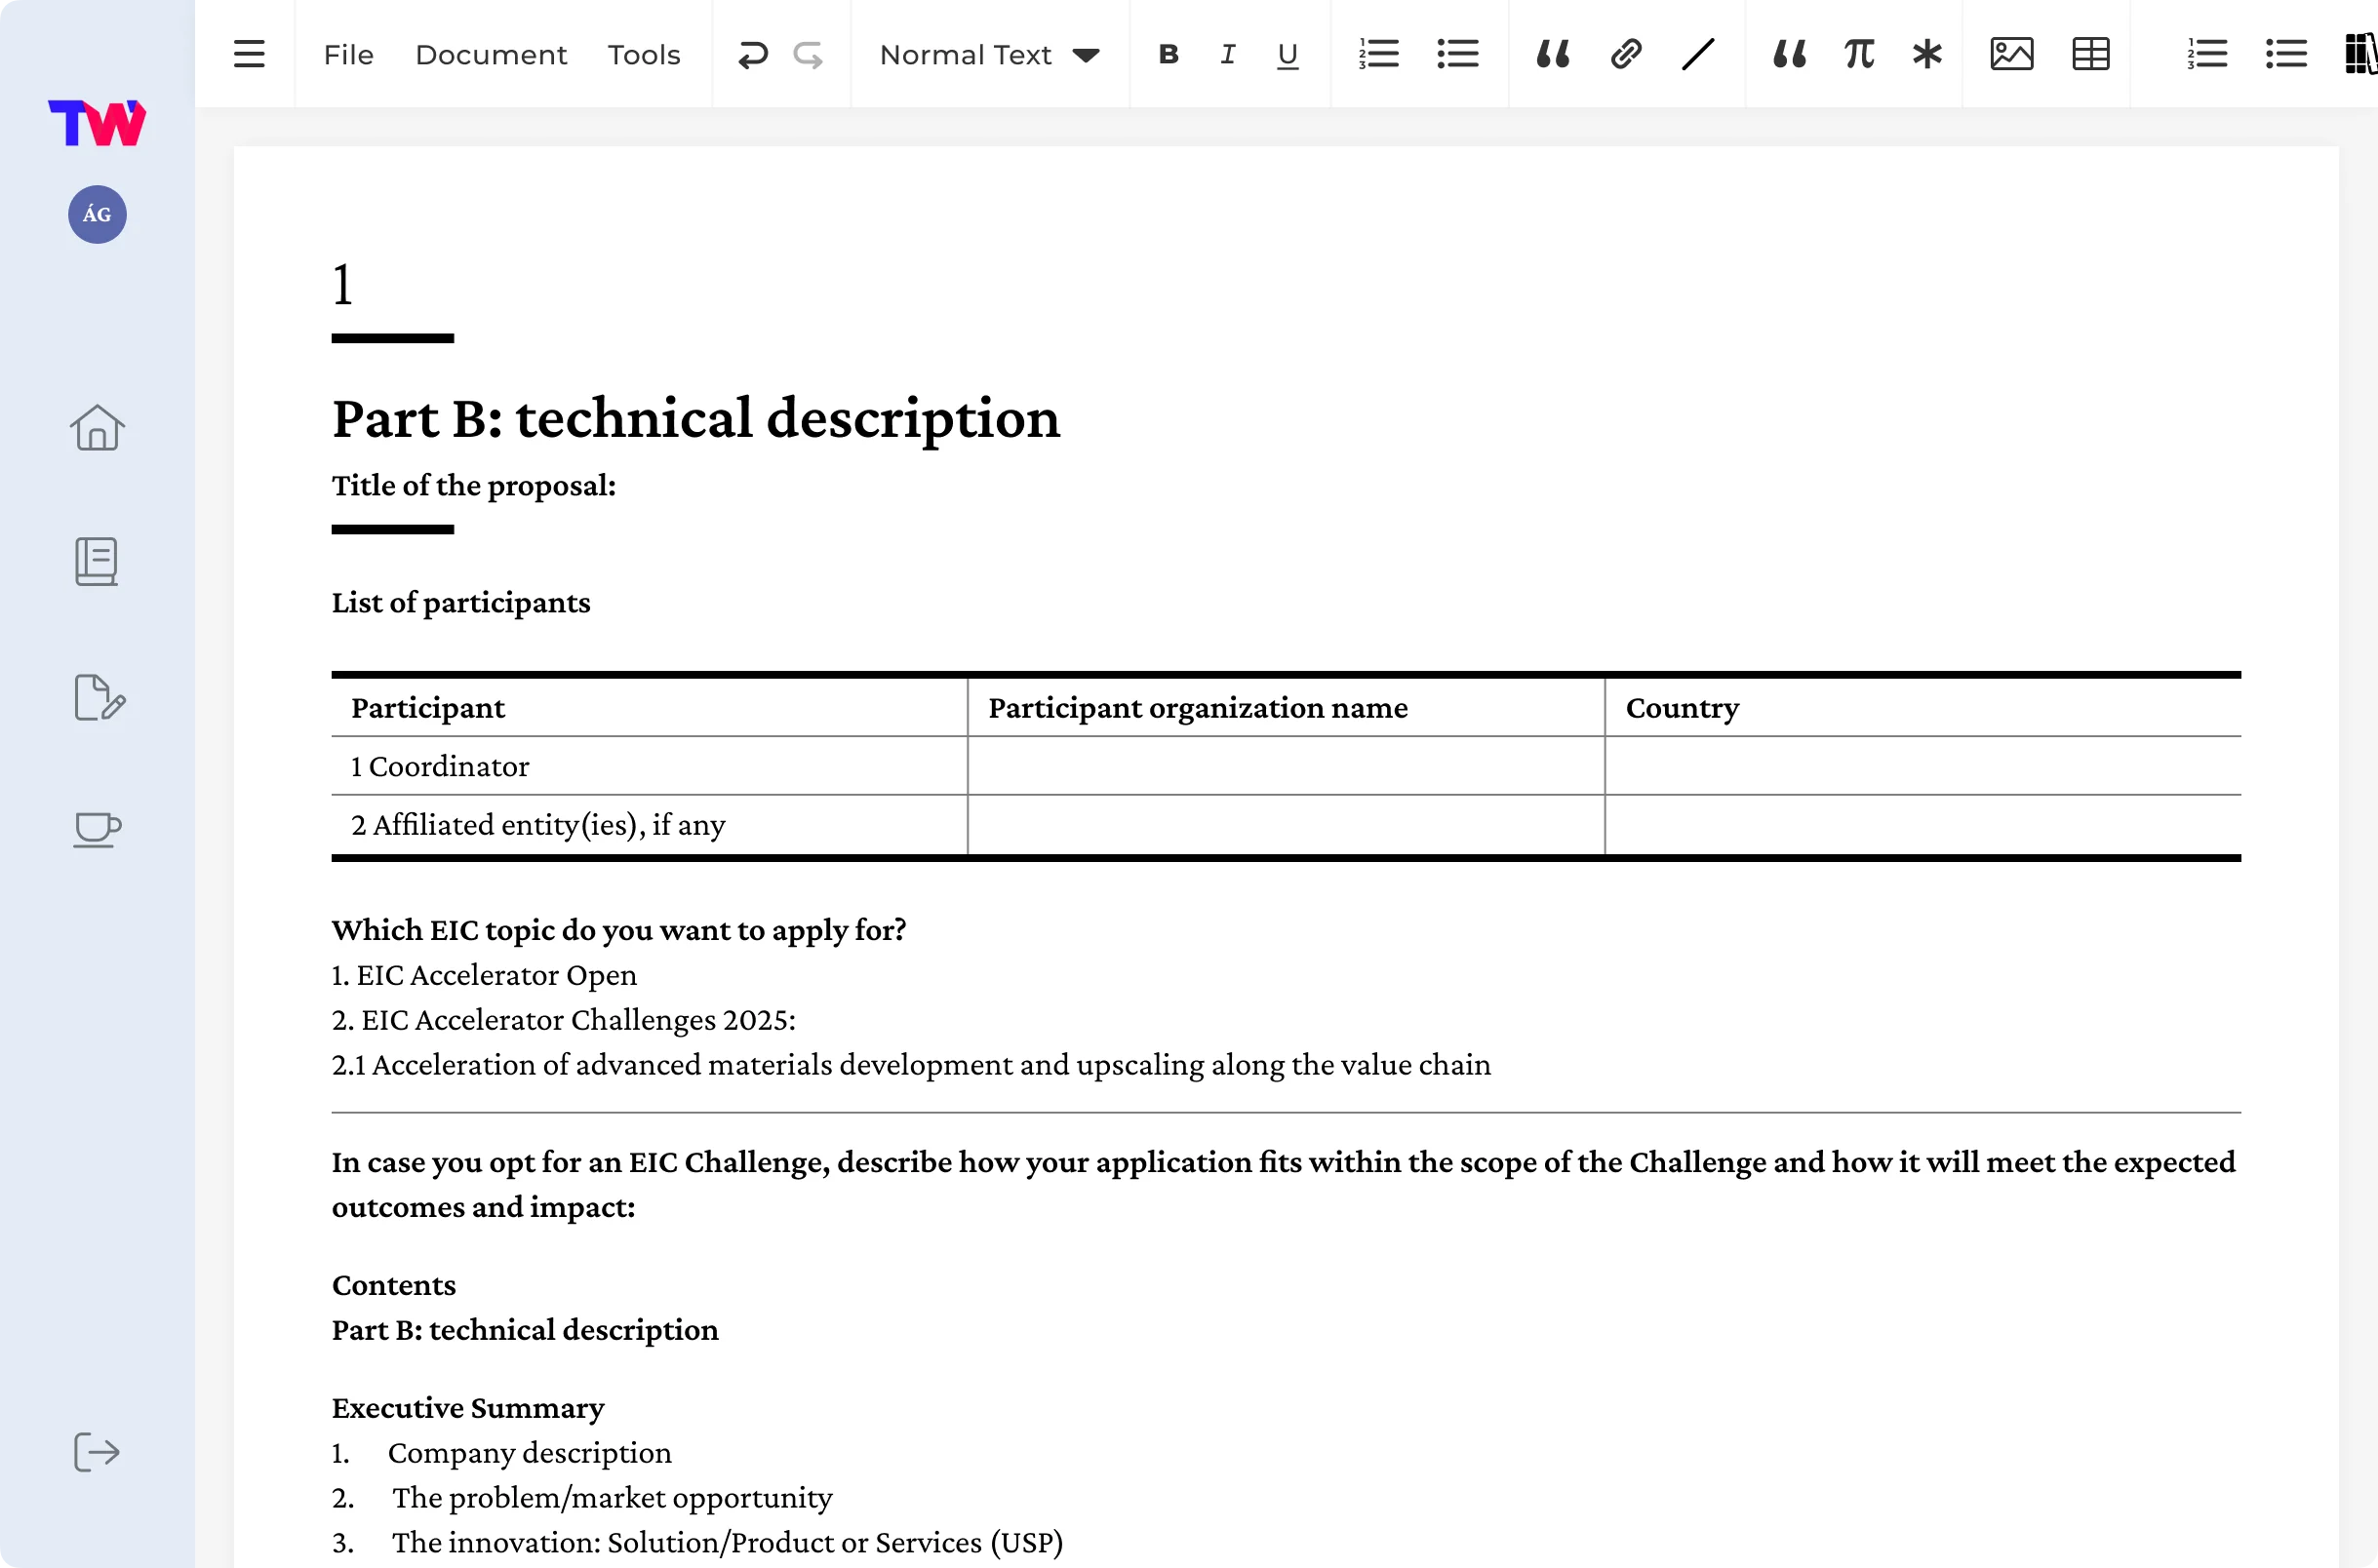Log out using the sidebar exit icon

tap(97, 1452)
